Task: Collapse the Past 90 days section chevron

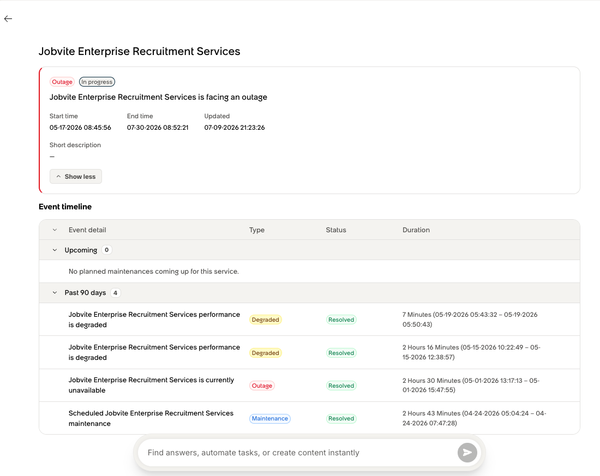Action: 55,293
